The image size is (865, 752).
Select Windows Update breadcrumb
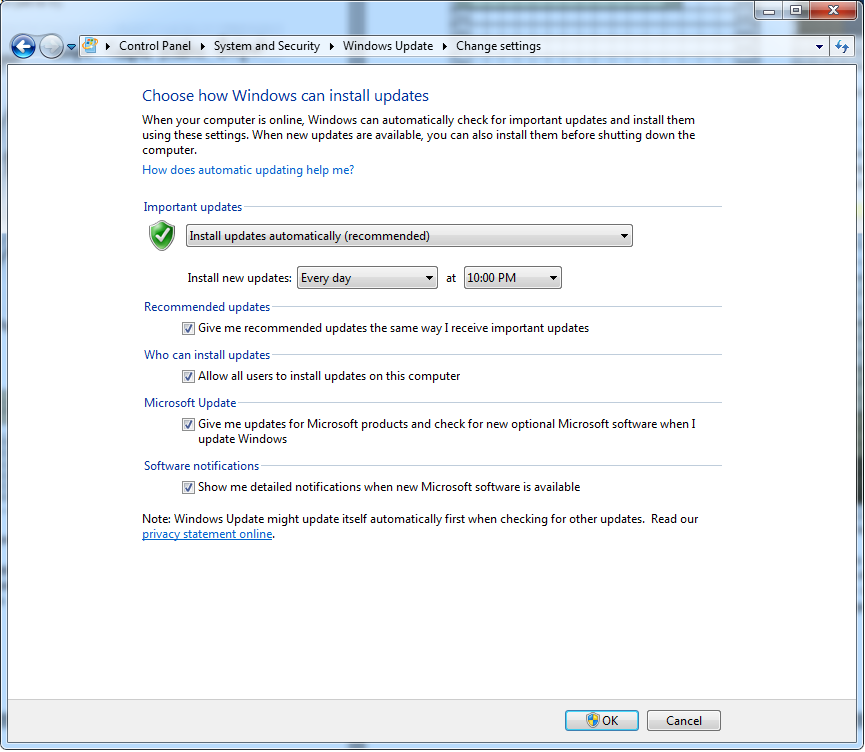tap(388, 46)
